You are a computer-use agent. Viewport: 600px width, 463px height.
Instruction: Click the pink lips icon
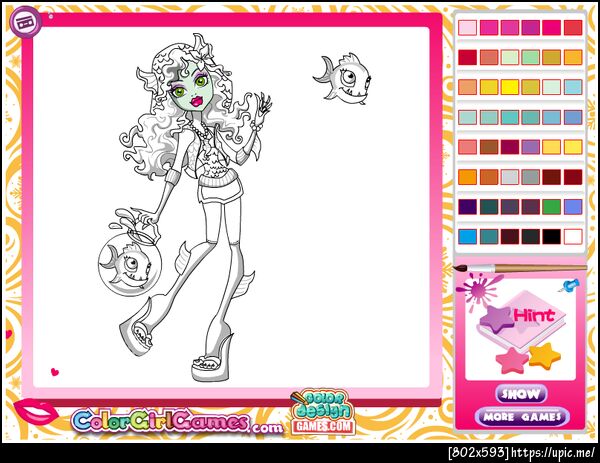(x=36, y=412)
